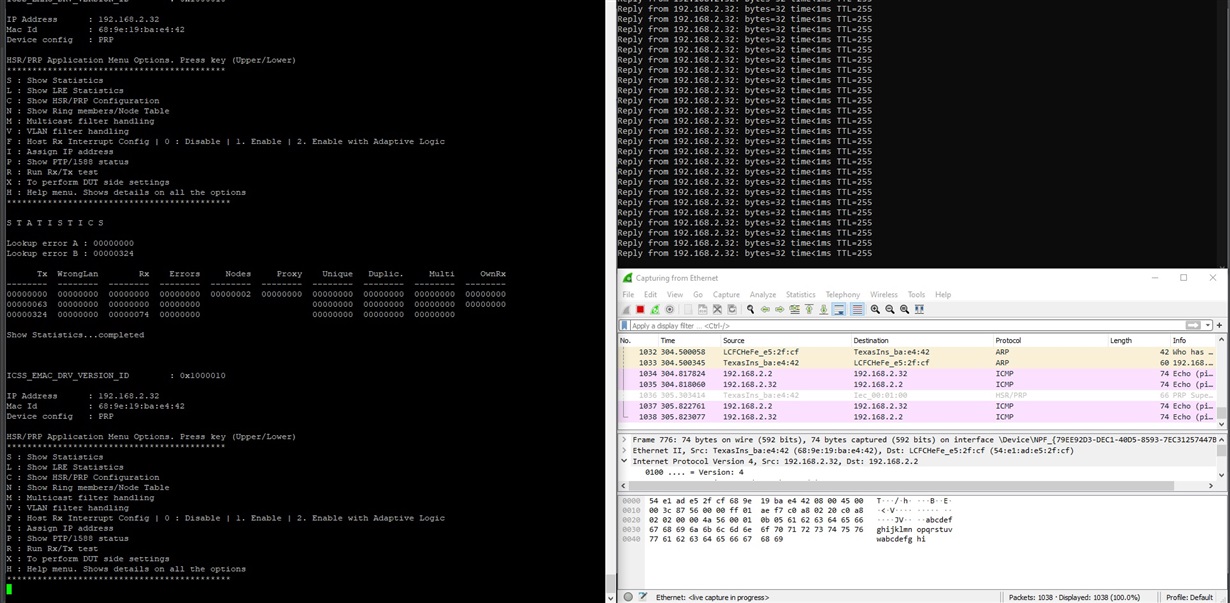Reload this capture file icon
1230x603 pixels.
(x=731, y=310)
